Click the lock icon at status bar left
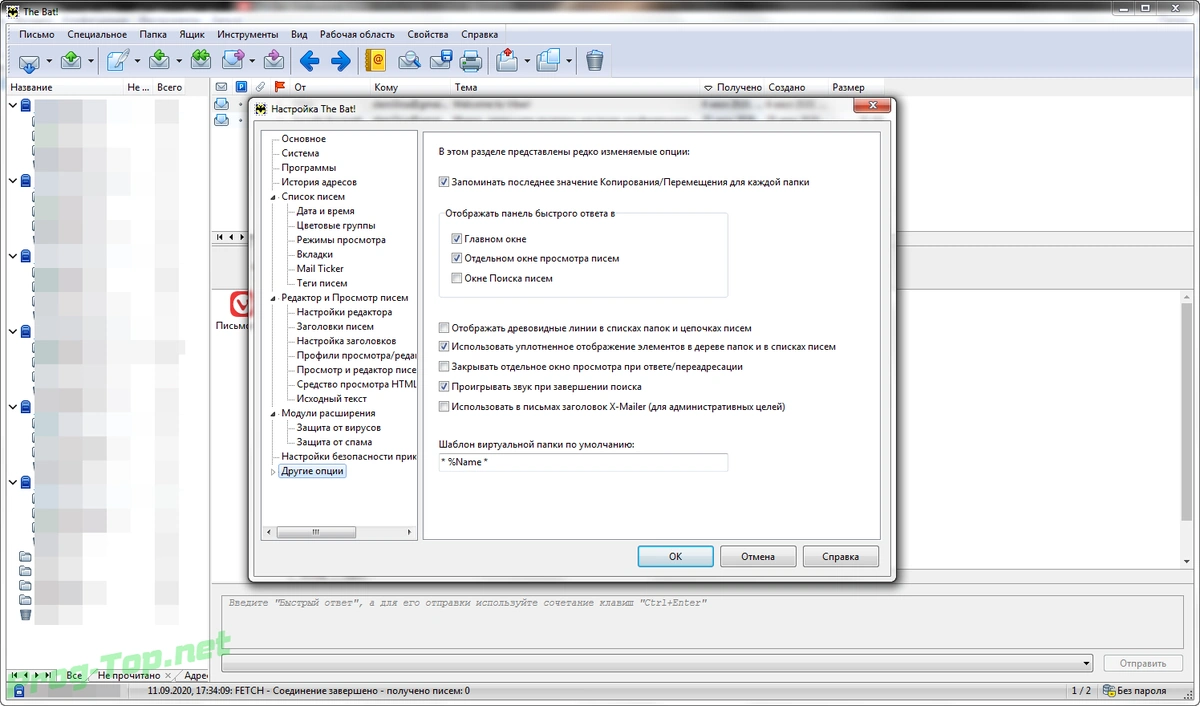This screenshot has width=1200, height=706. pos(19,691)
